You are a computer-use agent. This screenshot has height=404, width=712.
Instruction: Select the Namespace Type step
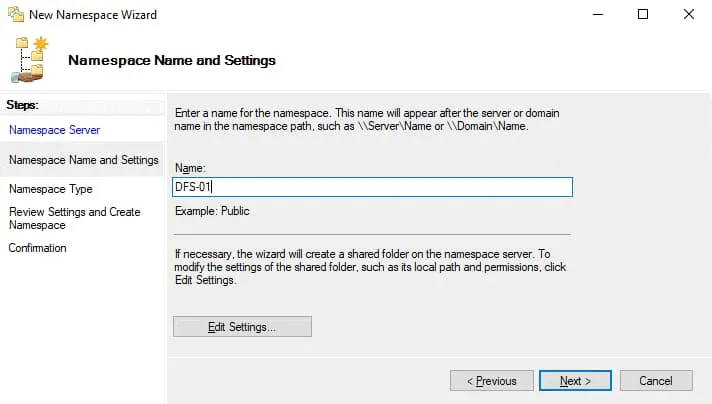click(50, 189)
